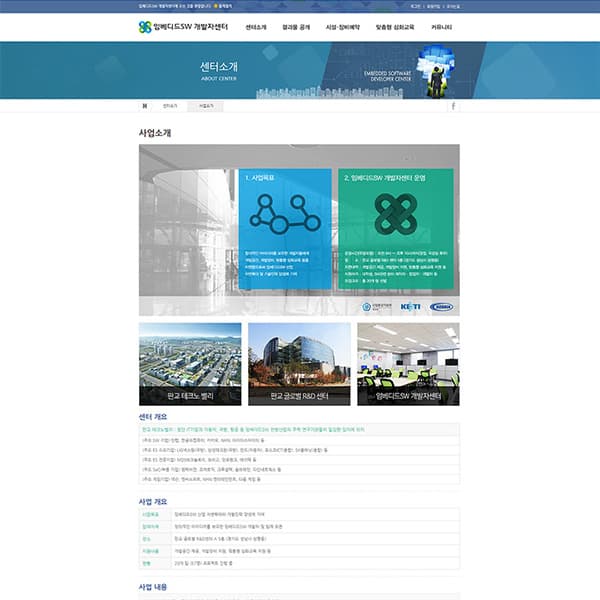Click the 사업 내용 section heading
This screenshot has width=600, height=600.
153,587
